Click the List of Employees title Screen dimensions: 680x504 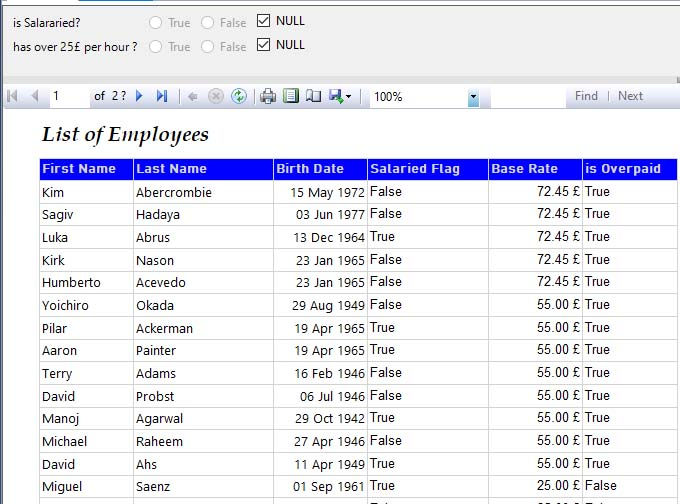[x=125, y=134]
